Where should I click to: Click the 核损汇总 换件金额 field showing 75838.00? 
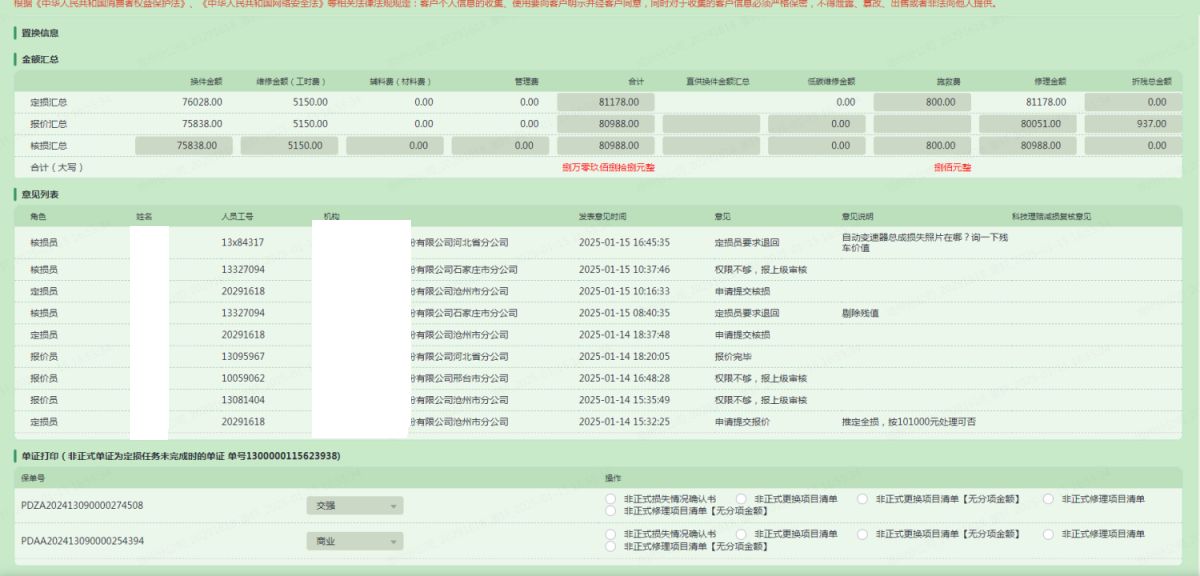tap(183, 145)
